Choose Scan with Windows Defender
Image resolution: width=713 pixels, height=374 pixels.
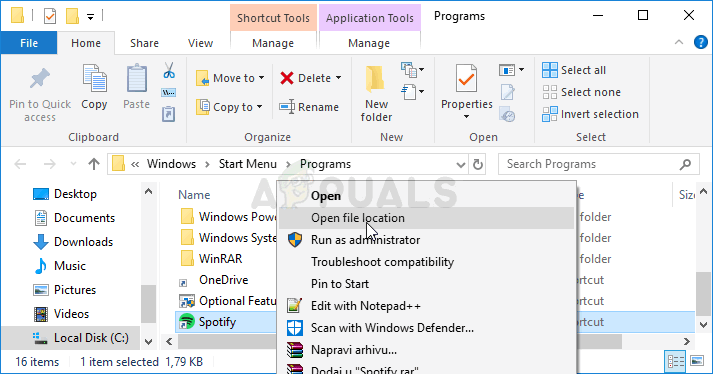tap(426, 328)
